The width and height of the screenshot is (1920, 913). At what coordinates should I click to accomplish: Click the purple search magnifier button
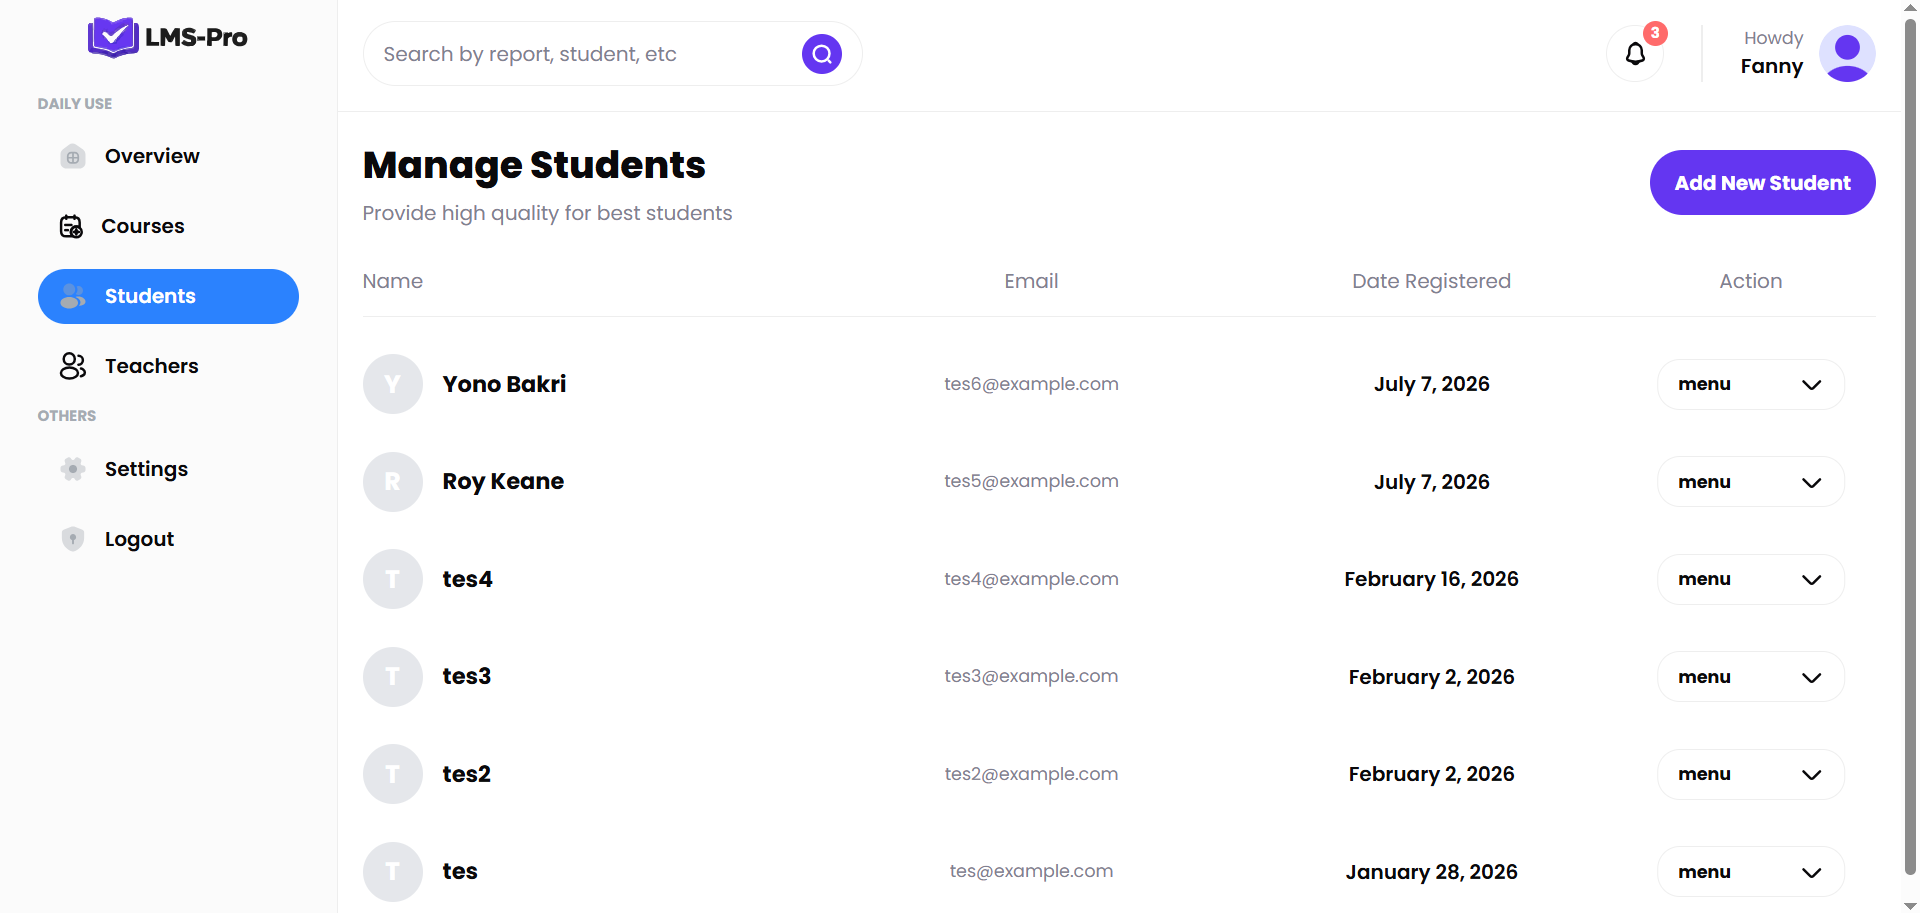click(822, 54)
